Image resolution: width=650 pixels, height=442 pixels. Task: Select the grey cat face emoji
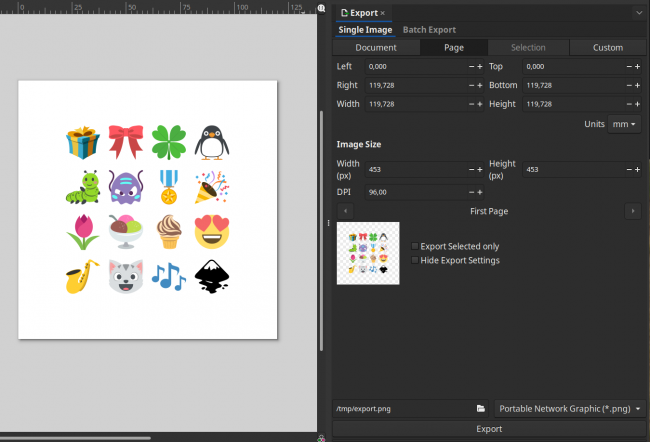[126, 277]
